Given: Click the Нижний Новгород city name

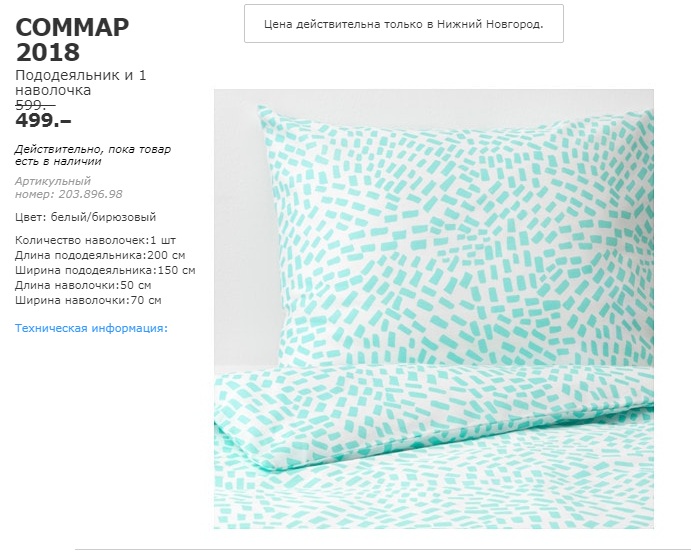Looking at the screenshot, I should [x=488, y=24].
